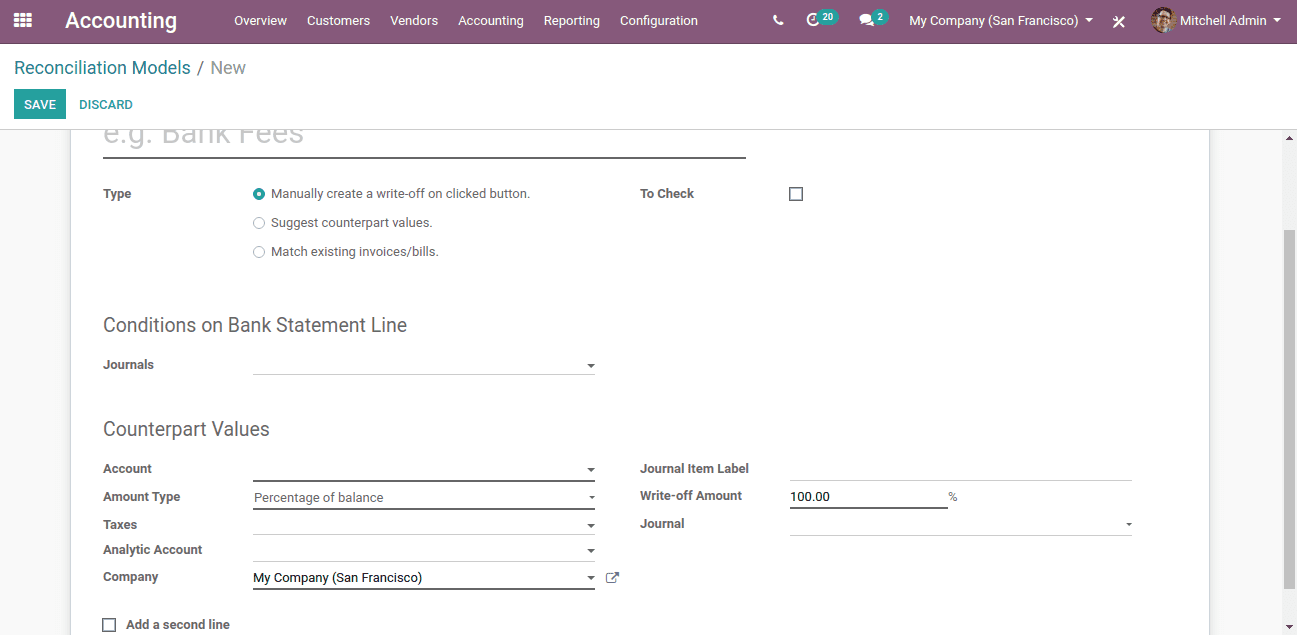Image resolution: width=1297 pixels, height=635 pixels.
Task: Open the Reporting menu
Action: click(572, 20)
